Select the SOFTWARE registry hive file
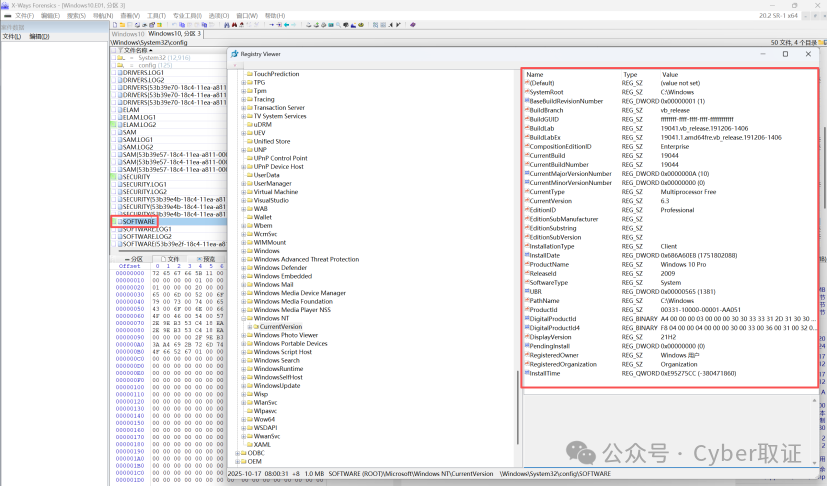This screenshot has height=486, width=828. (x=137, y=221)
